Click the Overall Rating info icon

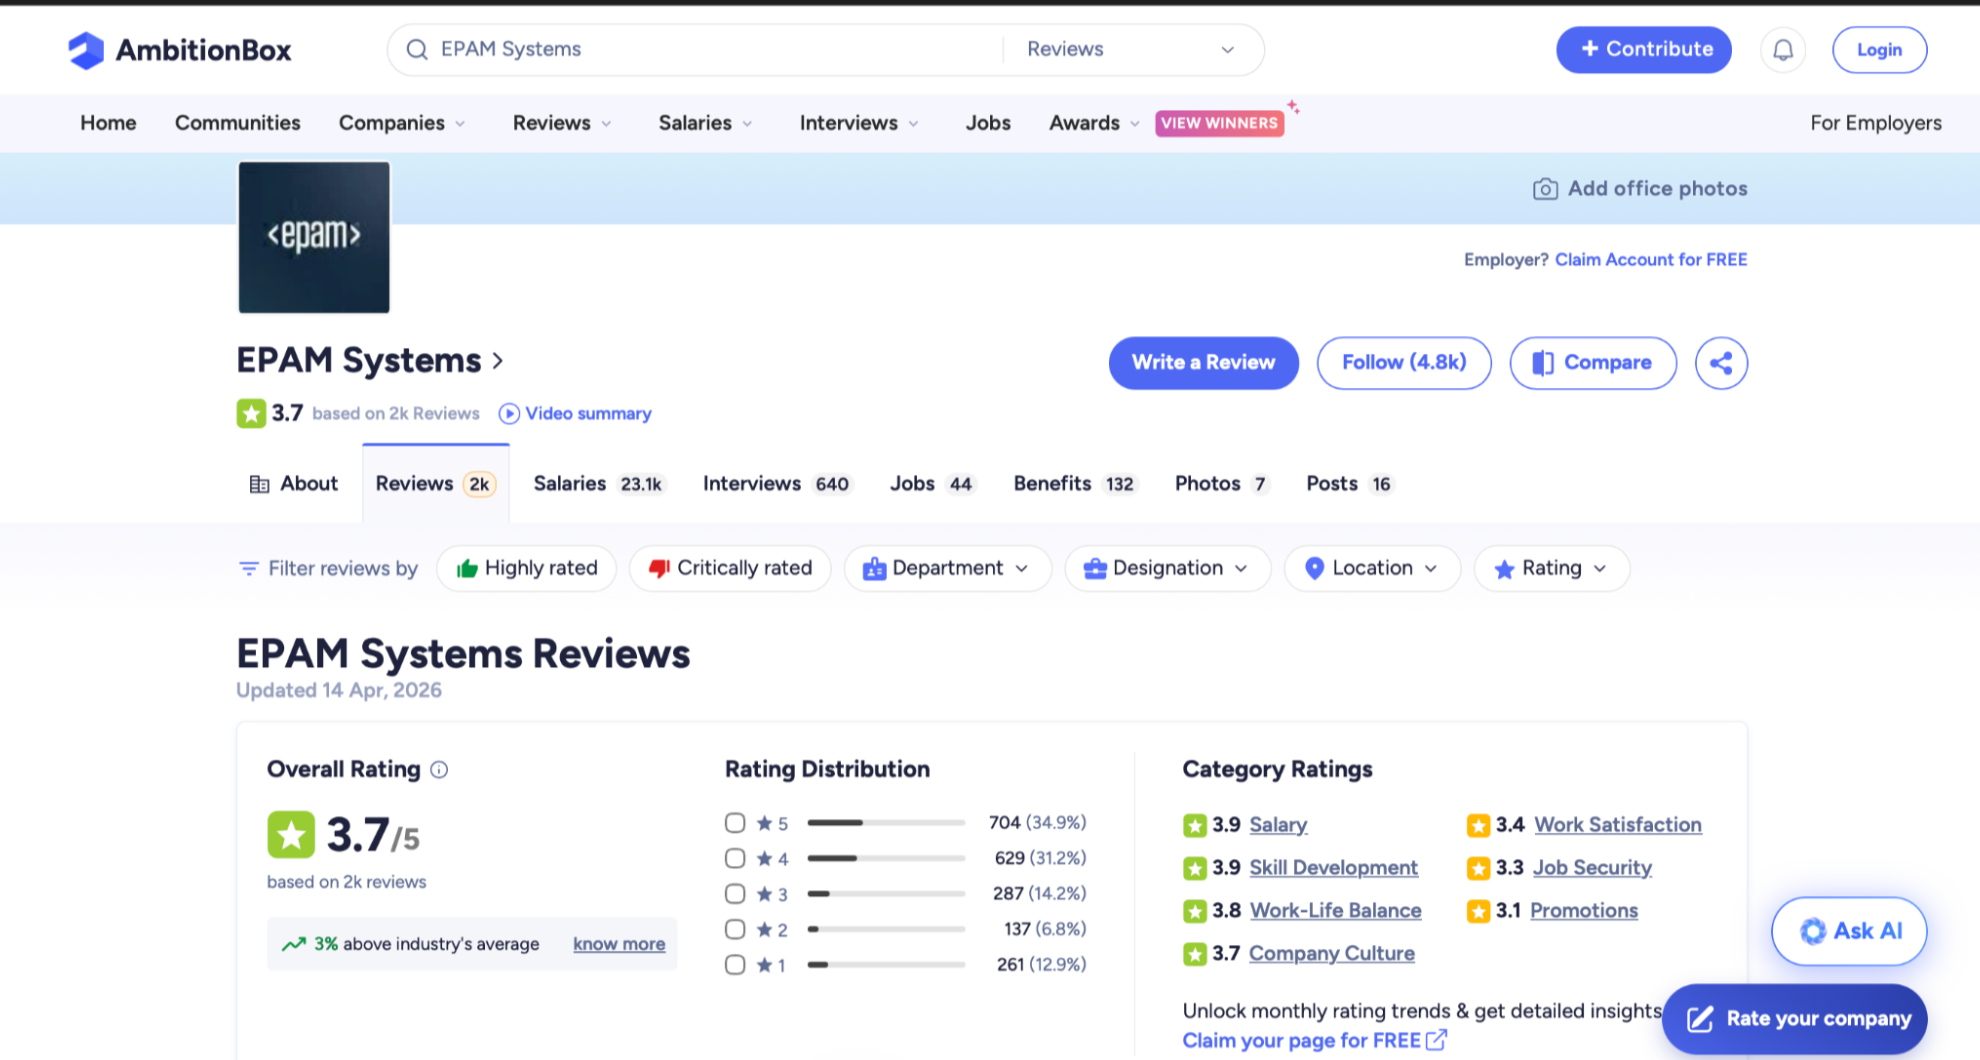(x=439, y=770)
